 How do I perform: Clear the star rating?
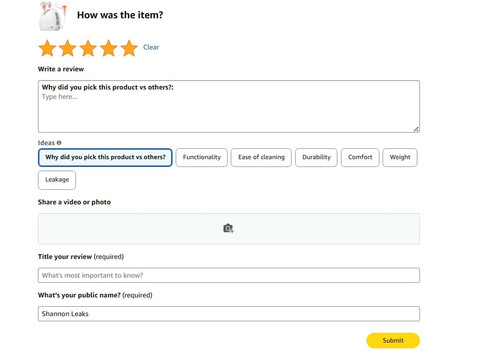click(151, 47)
